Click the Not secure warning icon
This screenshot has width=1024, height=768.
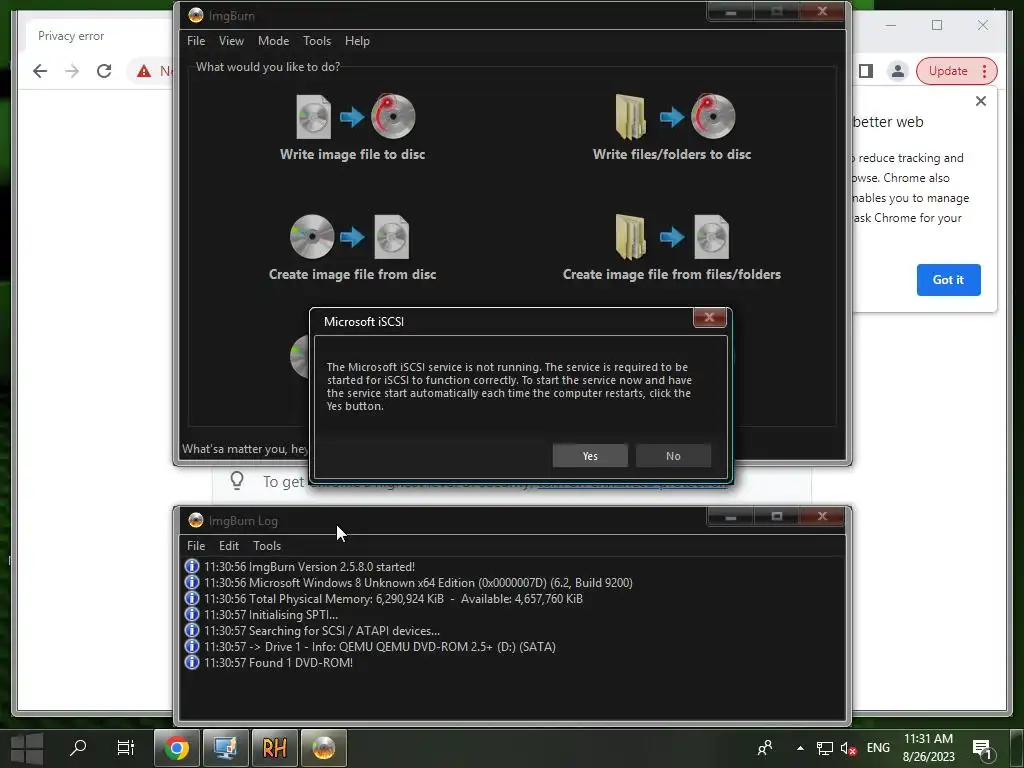pos(144,71)
